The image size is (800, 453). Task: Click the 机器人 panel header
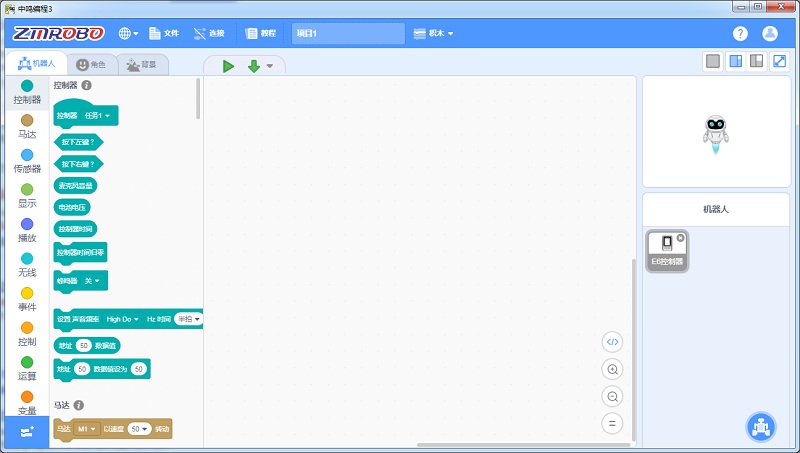[716, 209]
